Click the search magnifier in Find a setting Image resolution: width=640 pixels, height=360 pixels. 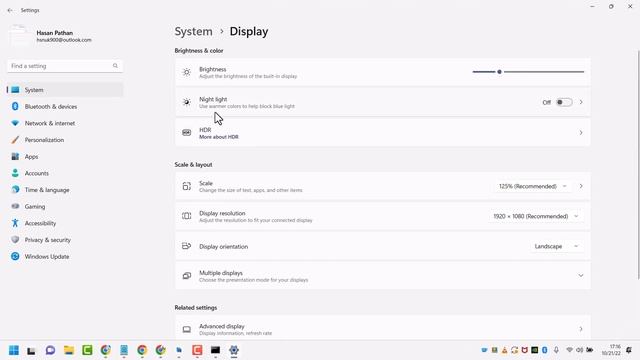115,66
